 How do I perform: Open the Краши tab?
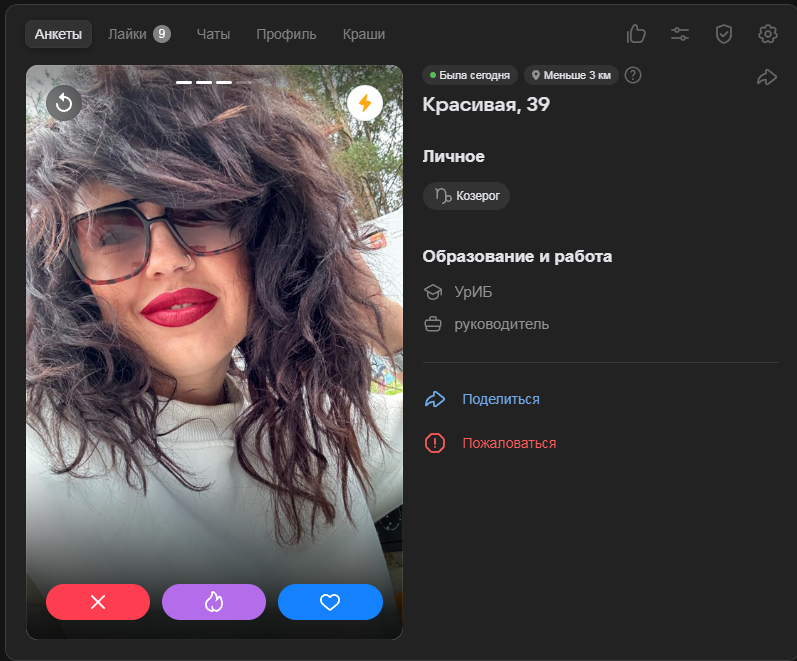click(364, 34)
